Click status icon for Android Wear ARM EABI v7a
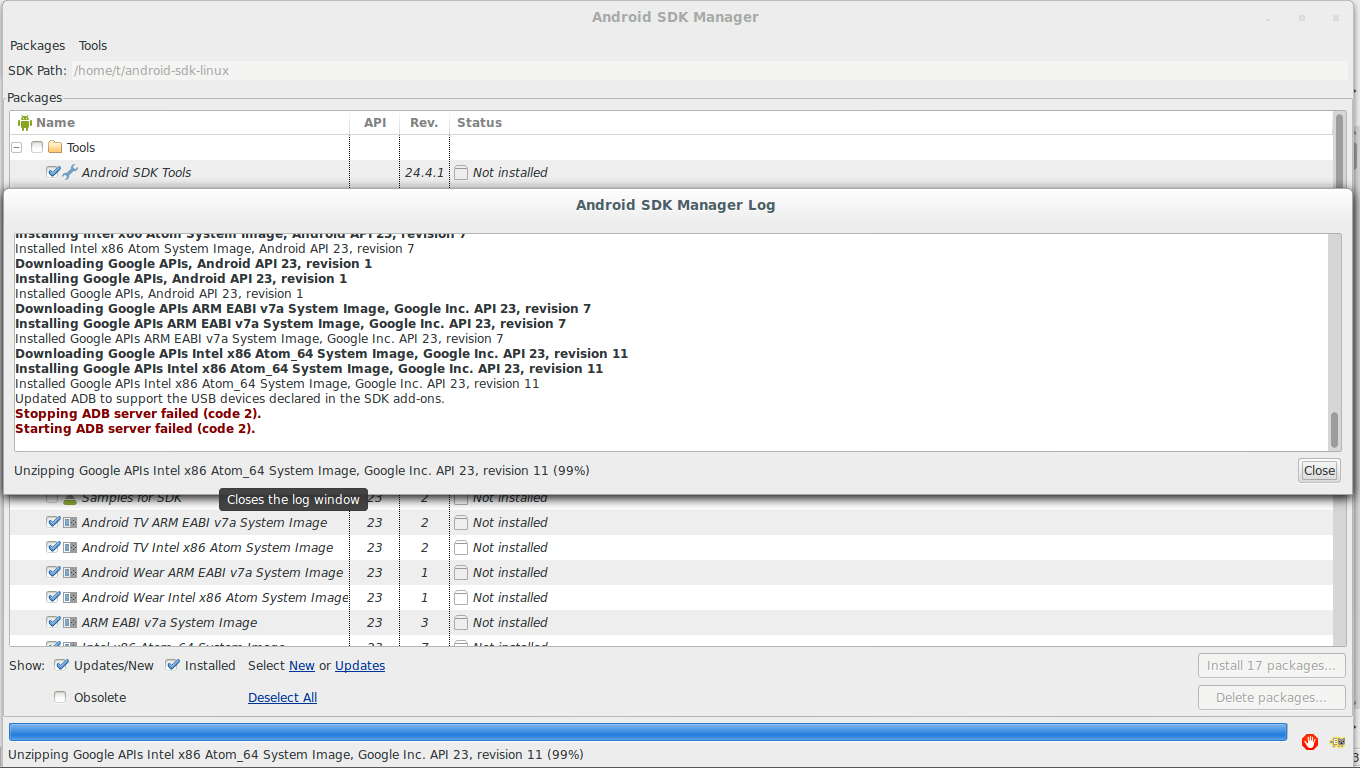The width and height of the screenshot is (1360, 768). 461,573
